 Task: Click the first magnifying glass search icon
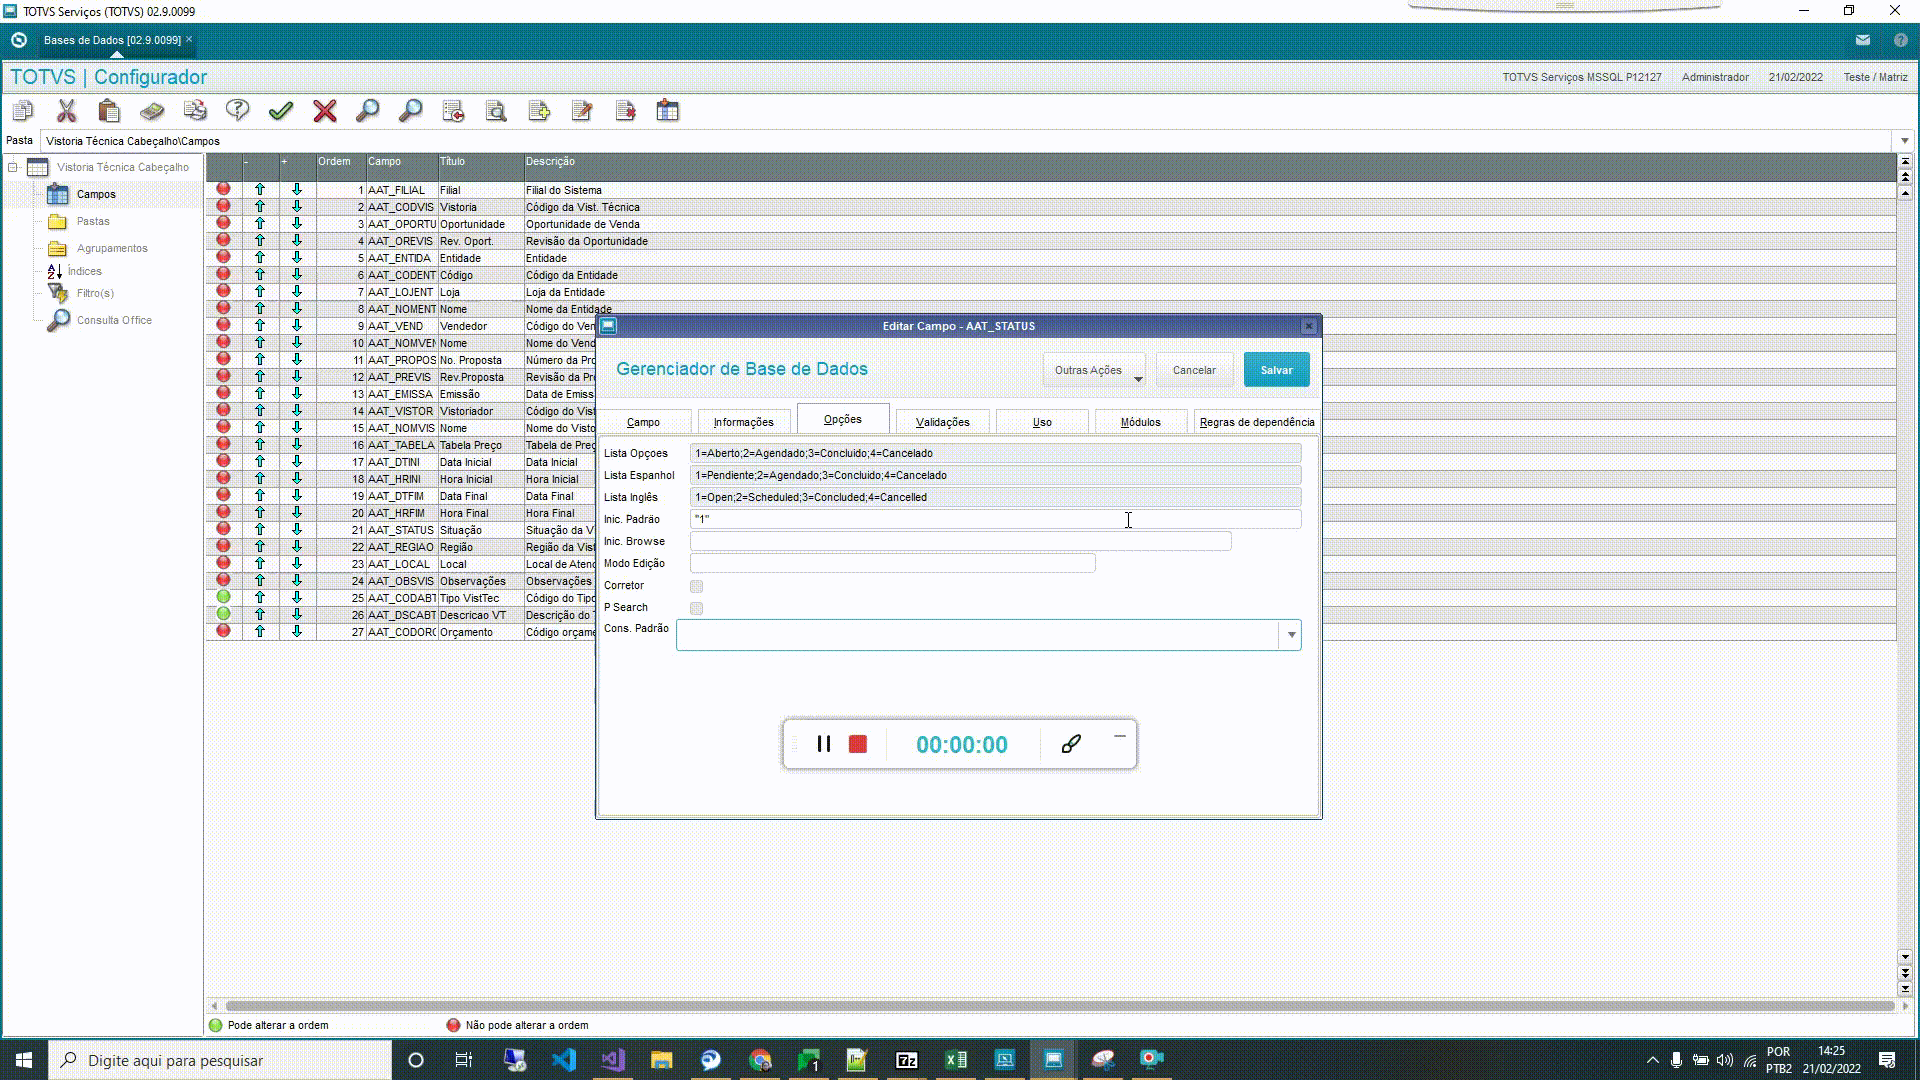click(x=367, y=110)
